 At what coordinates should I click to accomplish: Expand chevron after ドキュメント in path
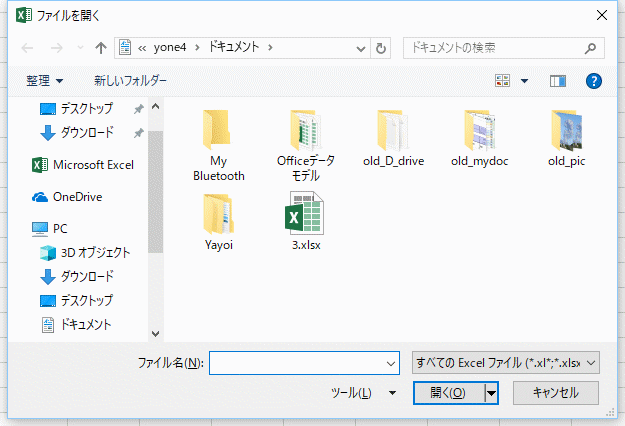(x=270, y=47)
